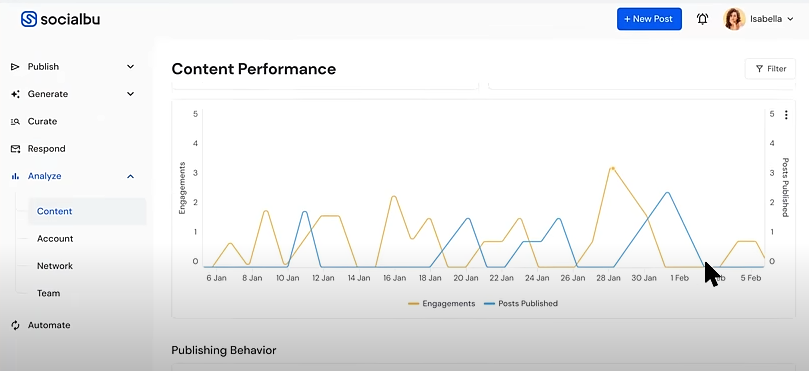Open the Network analytics page

55,266
